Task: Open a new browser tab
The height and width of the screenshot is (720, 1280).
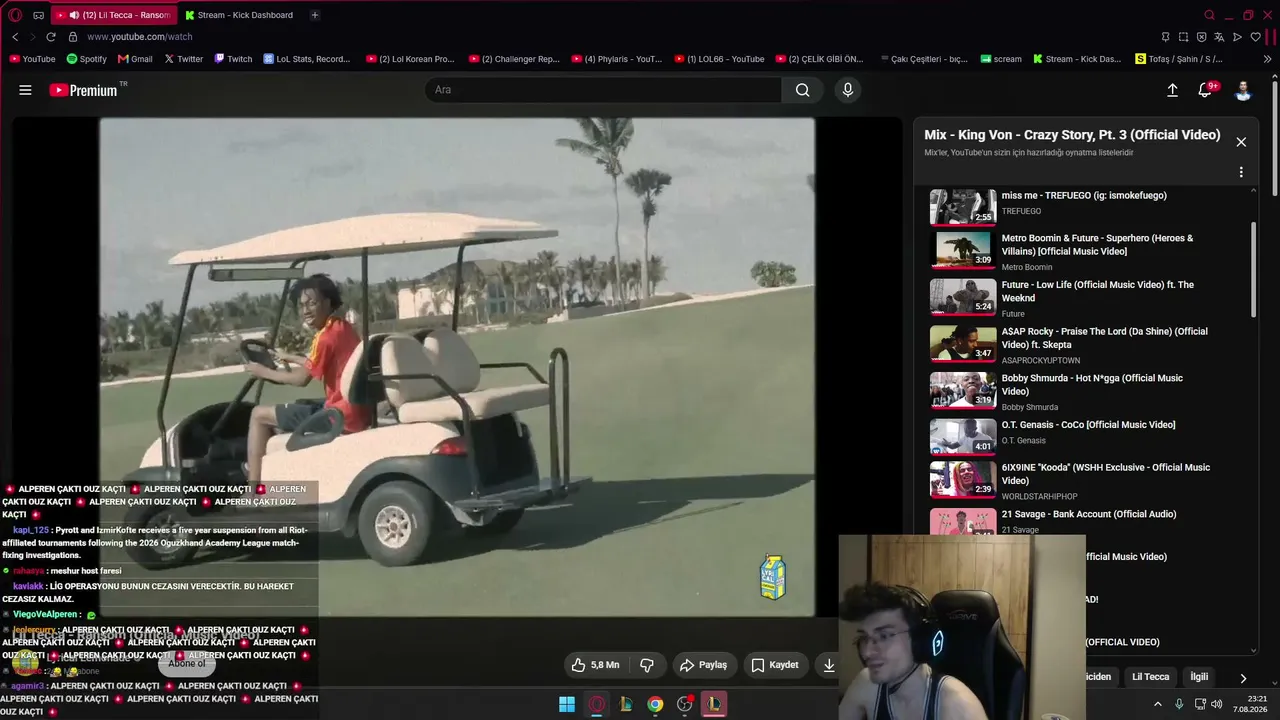Action: (x=315, y=15)
